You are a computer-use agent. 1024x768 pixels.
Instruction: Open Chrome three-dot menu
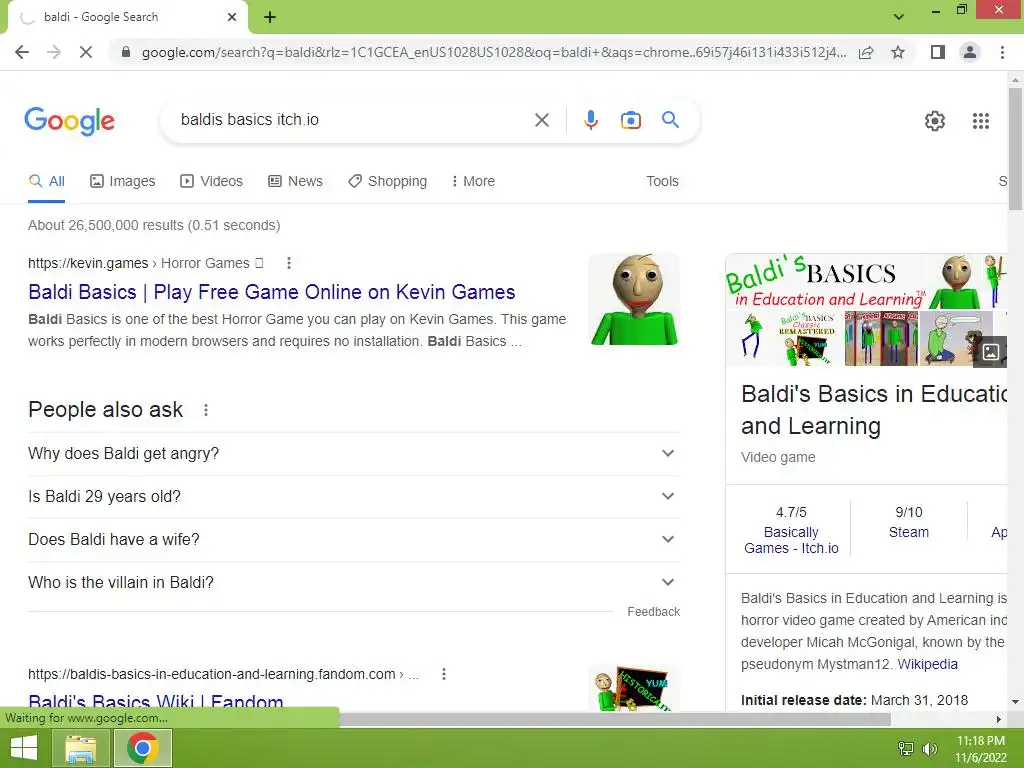point(1002,52)
